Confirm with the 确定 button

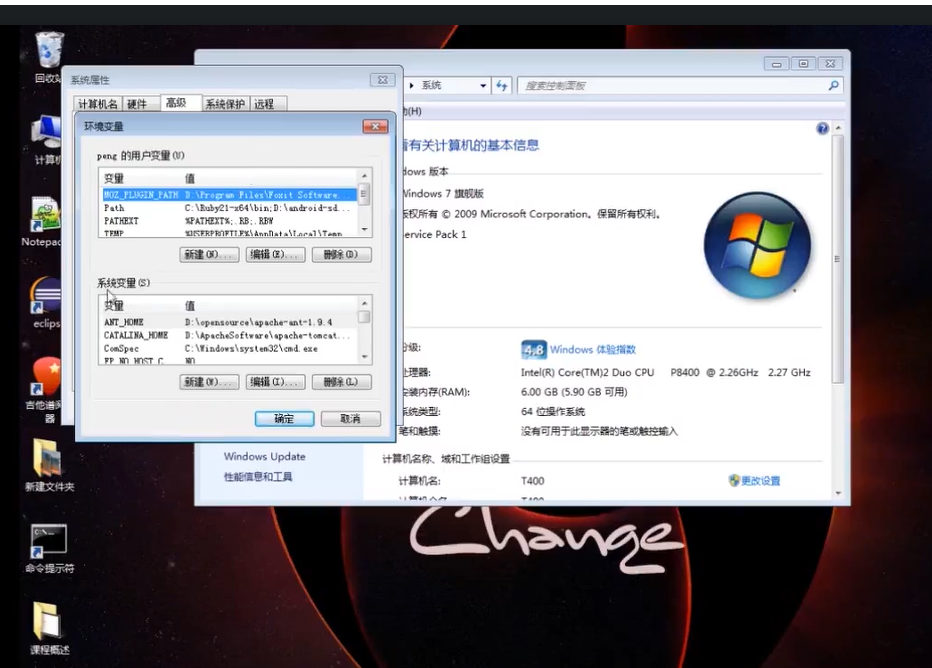tap(284, 418)
